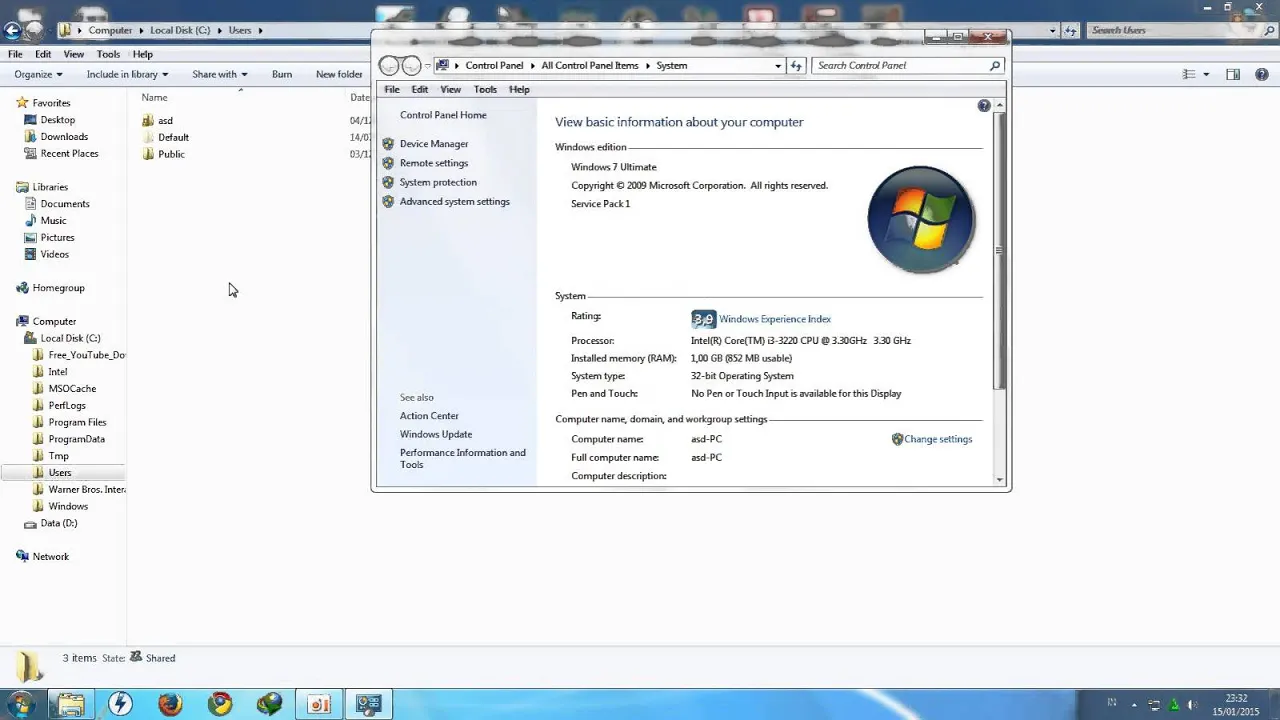Viewport: 1280px width, 720px height.
Task: Click Control Panel breadcrumb segment
Action: (x=494, y=65)
